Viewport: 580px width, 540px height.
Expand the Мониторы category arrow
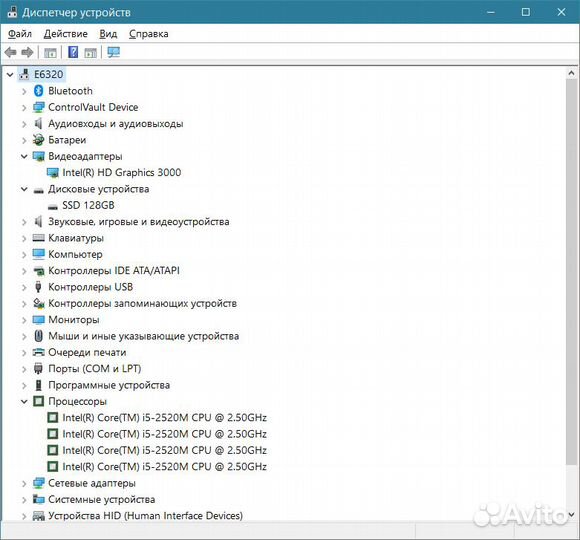click(x=24, y=320)
